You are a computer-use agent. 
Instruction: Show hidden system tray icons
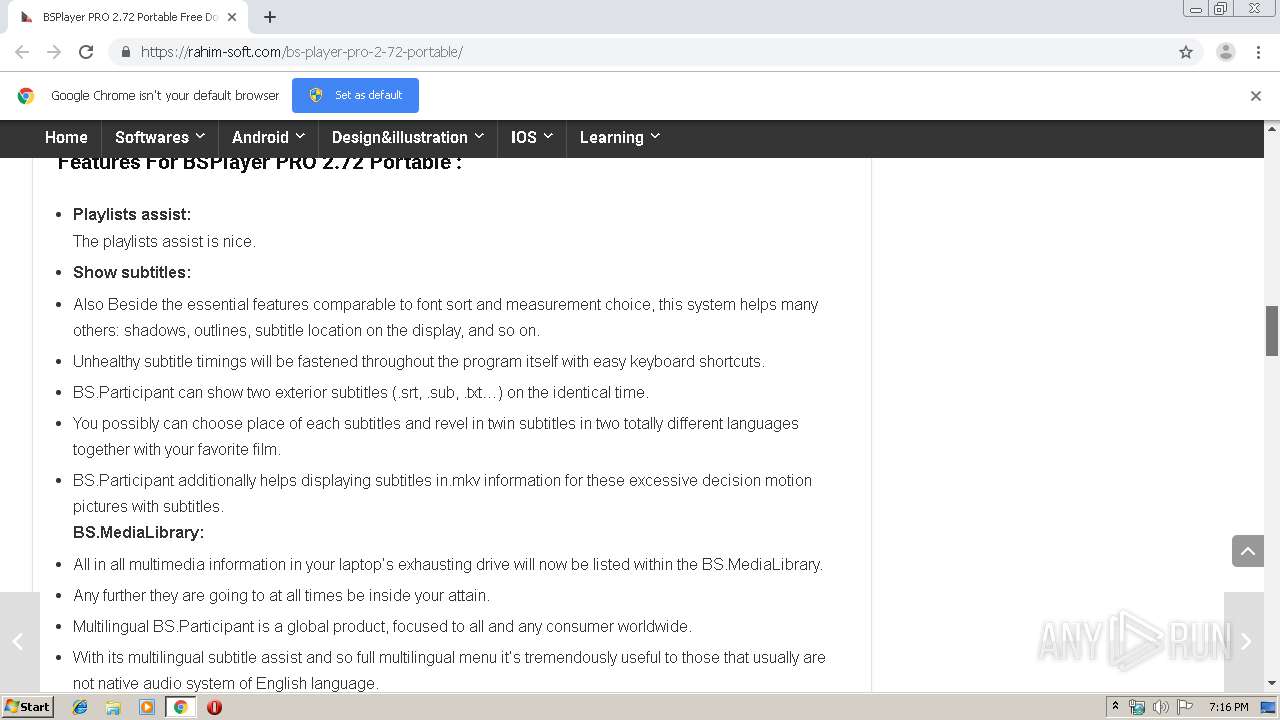pyautogui.click(x=1115, y=707)
